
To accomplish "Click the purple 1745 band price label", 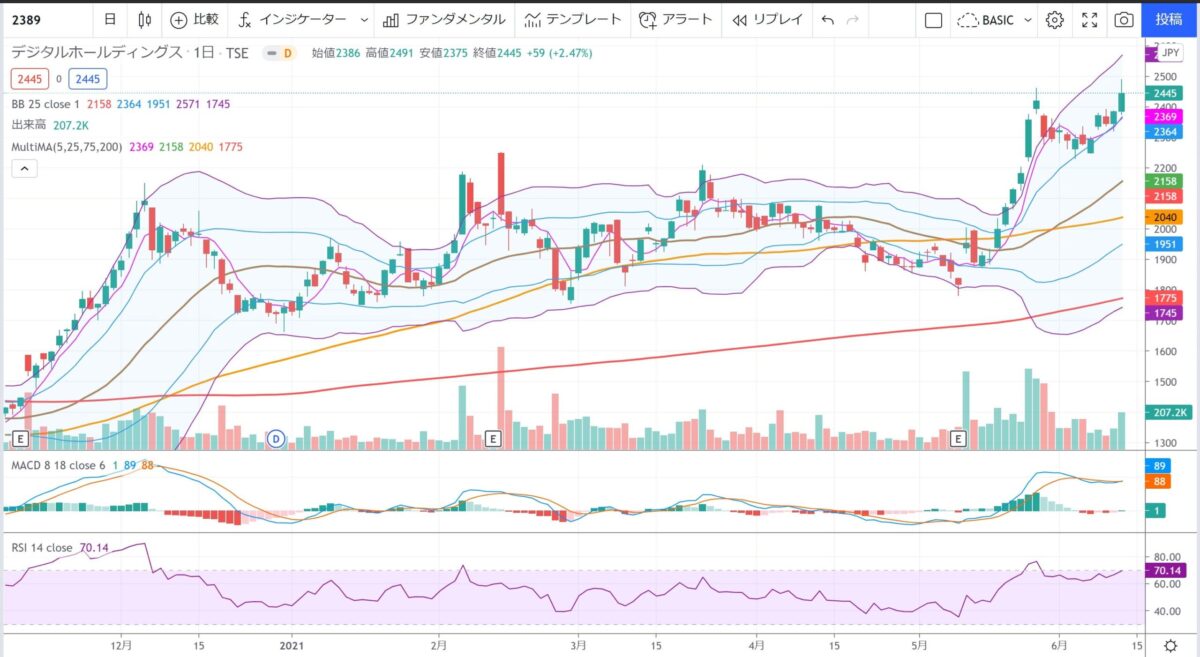I will point(1166,313).
